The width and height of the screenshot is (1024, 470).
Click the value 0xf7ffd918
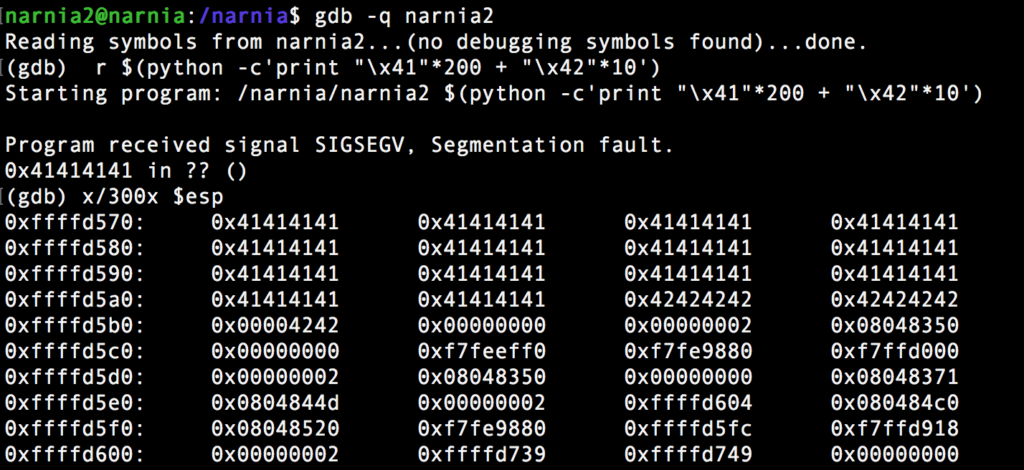click(894, 430)
